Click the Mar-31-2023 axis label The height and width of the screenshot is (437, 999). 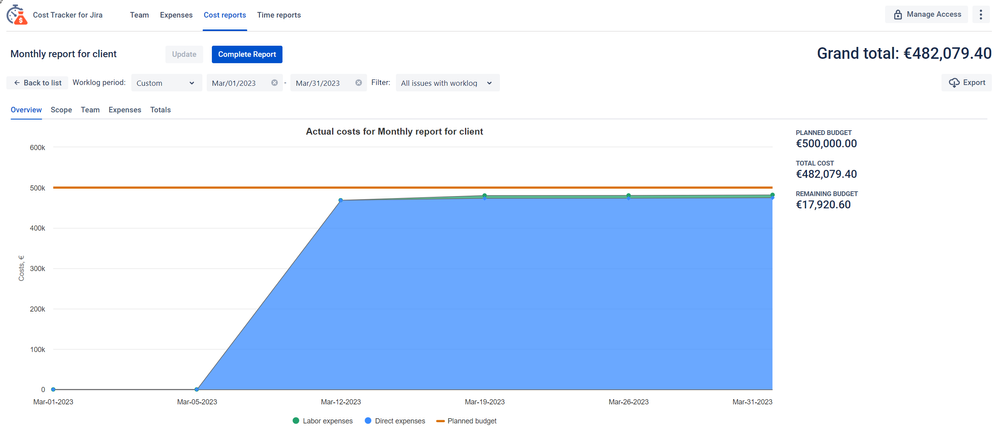[752, 402]
